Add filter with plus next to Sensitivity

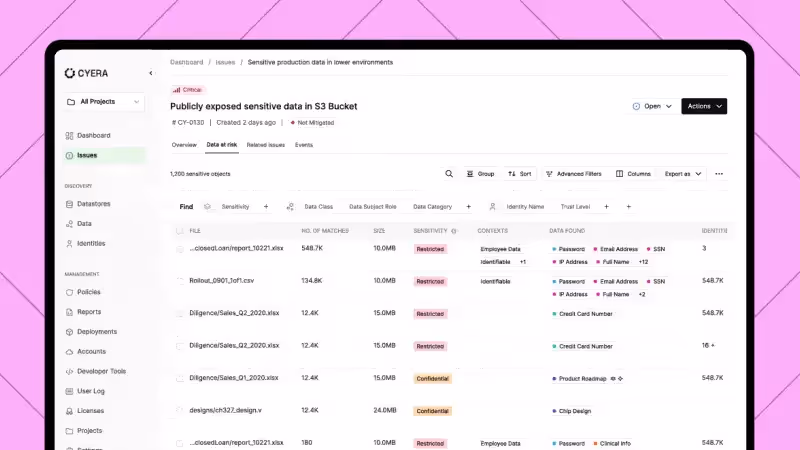point(266,207)
